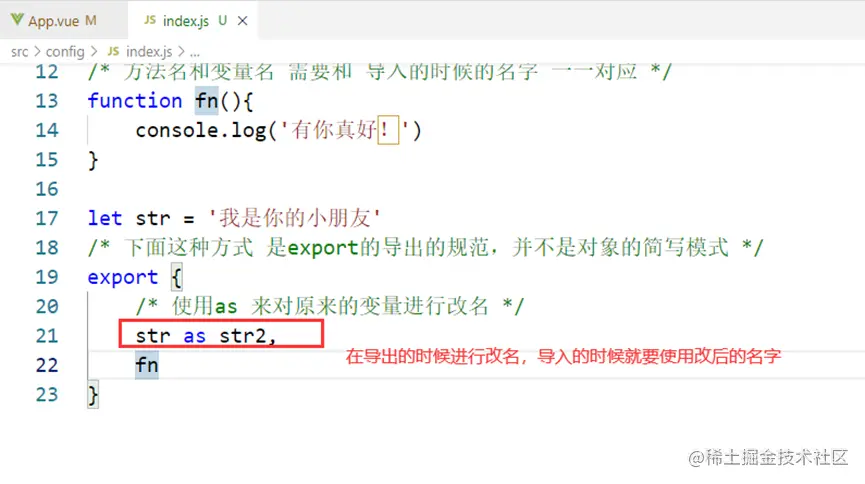Click the JS icon on index.js tab
Screen dimensions: 865x484
click(x=150, y=20)
